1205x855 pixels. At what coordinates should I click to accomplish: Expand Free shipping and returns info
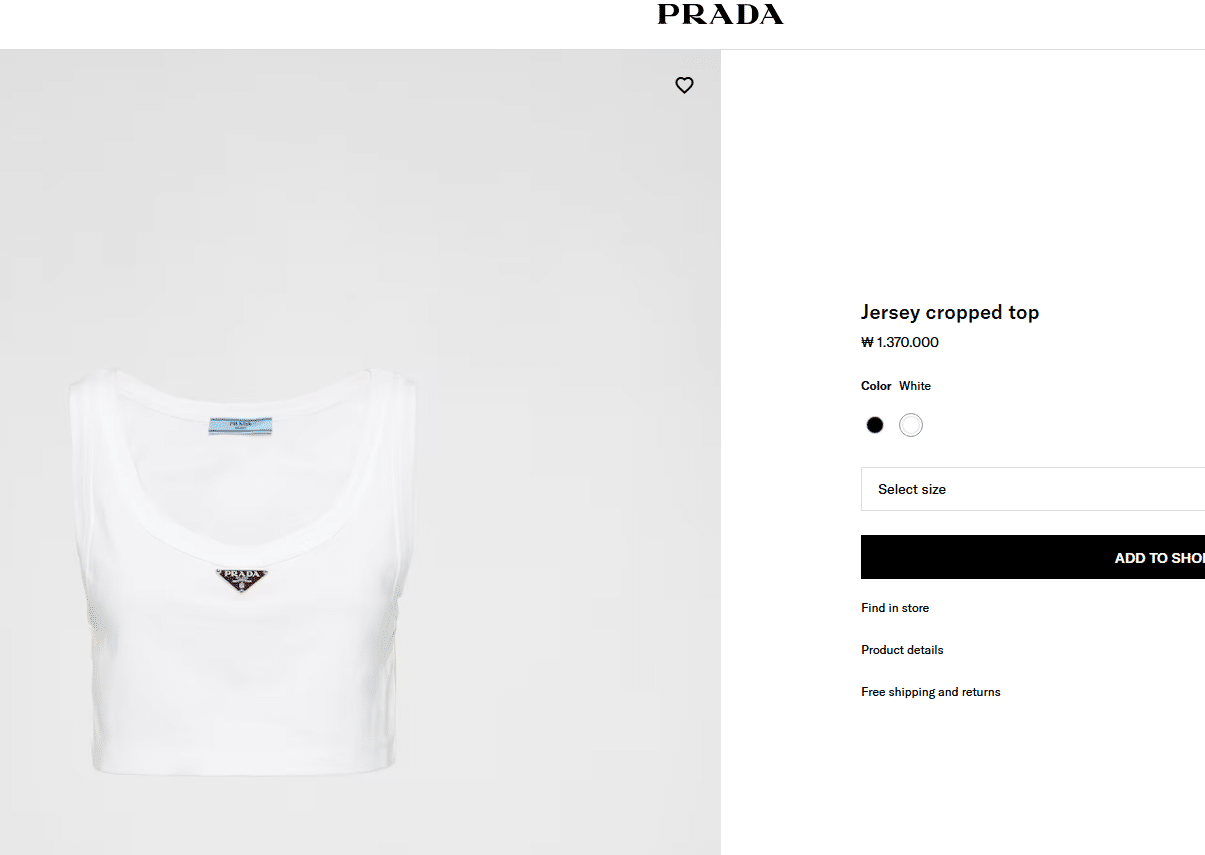[x=931, y=692]
